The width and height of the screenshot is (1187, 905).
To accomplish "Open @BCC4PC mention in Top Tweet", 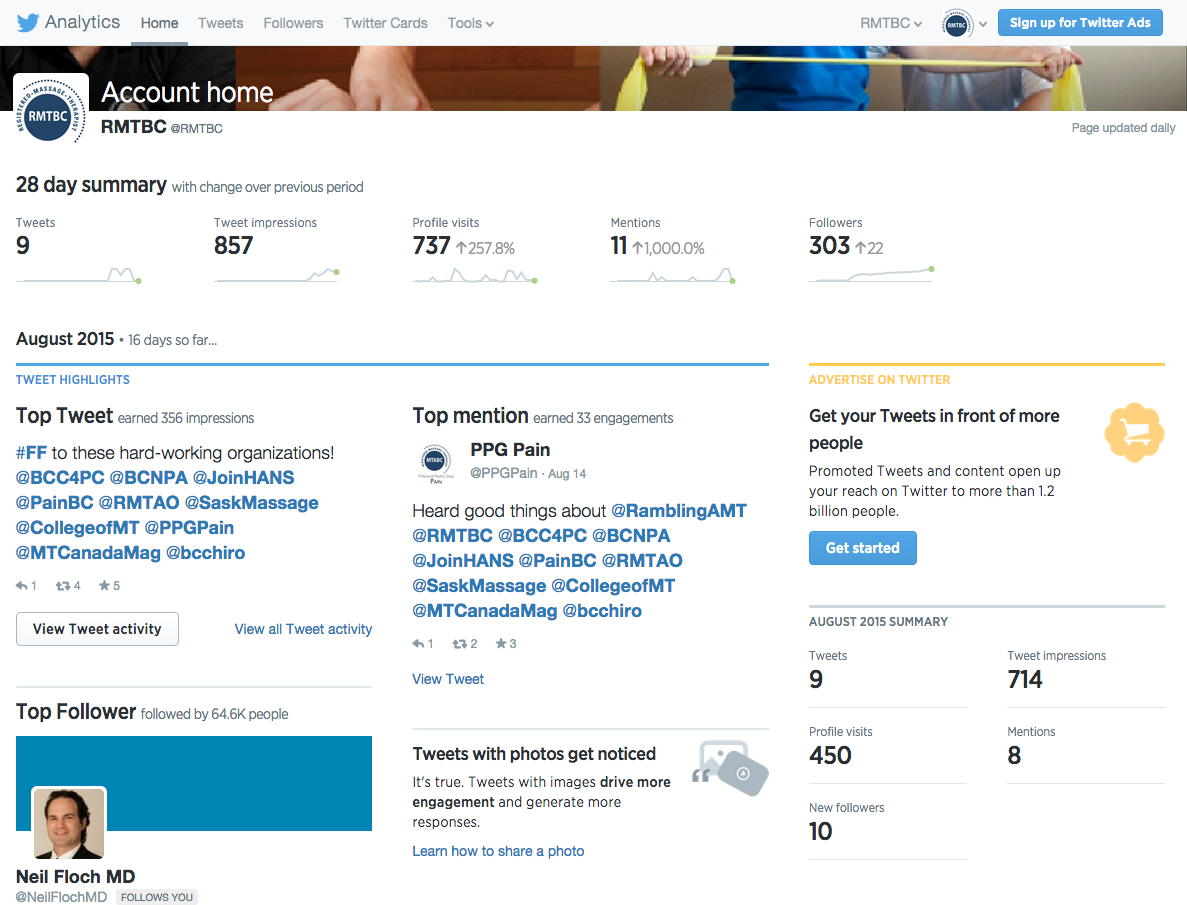I will point(60,478).
